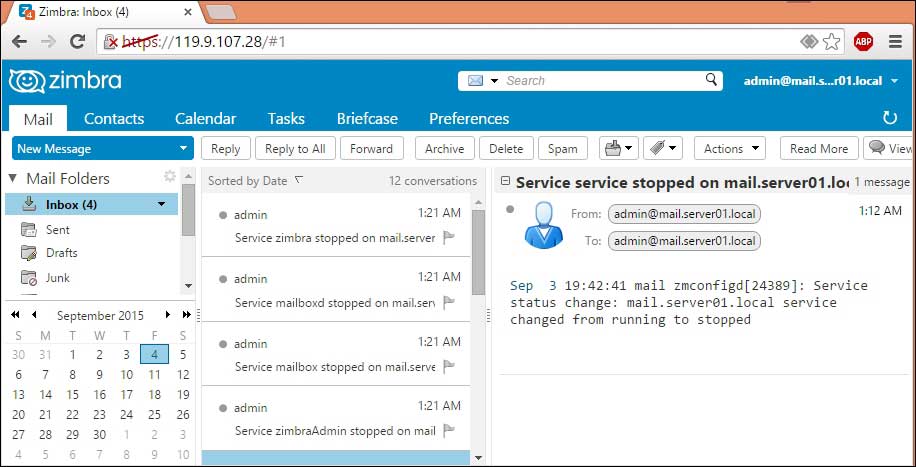This screenshot has height=467, width=916.
Task: Open the search type dropdown
Action: click(x=494, y=81)
